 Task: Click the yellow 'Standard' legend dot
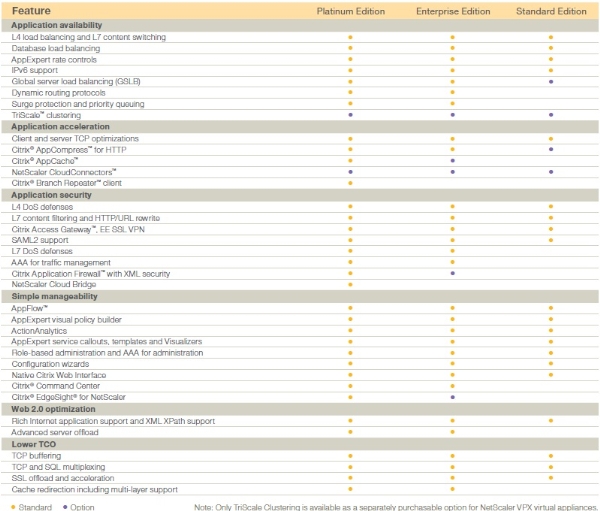click(13, 507)
